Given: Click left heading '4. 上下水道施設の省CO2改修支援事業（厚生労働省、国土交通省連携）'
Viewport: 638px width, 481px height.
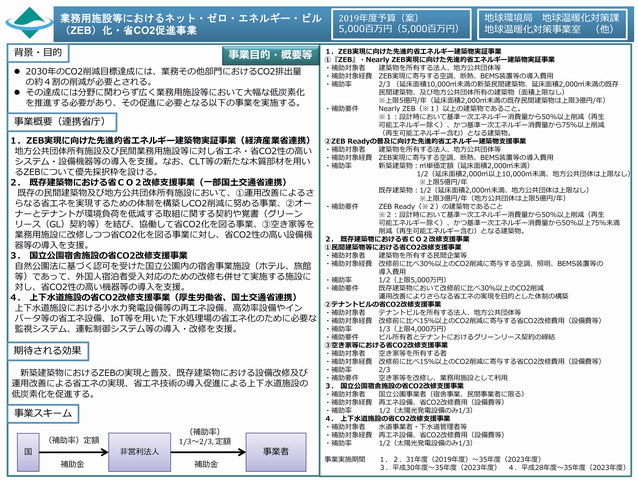Looking at the screenshot, I should pos(154,297).
